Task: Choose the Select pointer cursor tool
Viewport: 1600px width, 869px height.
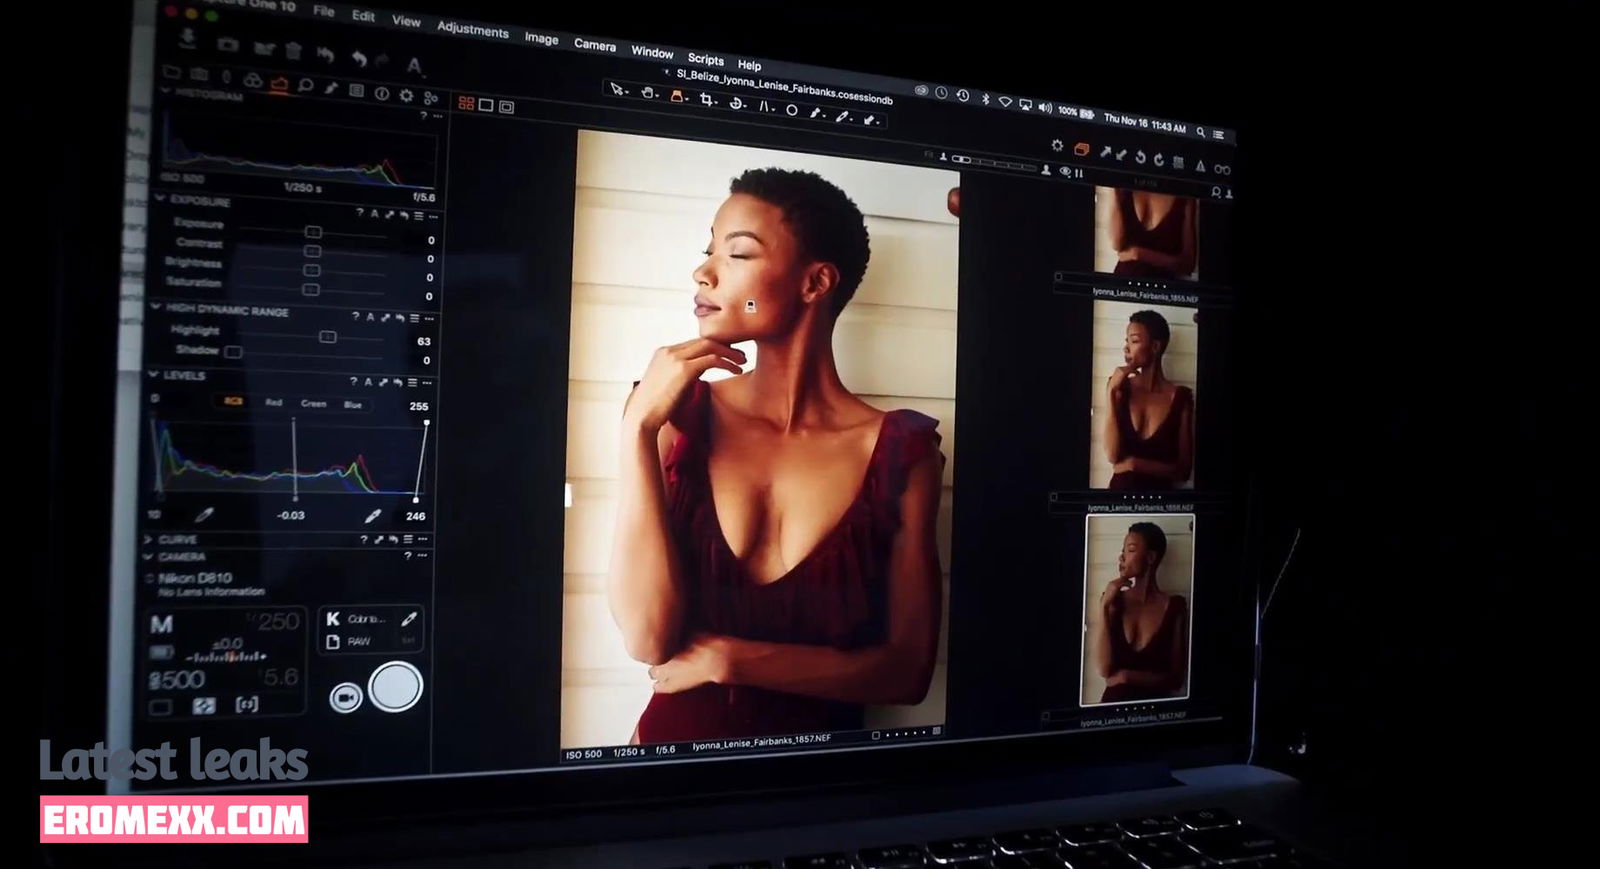Action: click(x=618, y=90)
